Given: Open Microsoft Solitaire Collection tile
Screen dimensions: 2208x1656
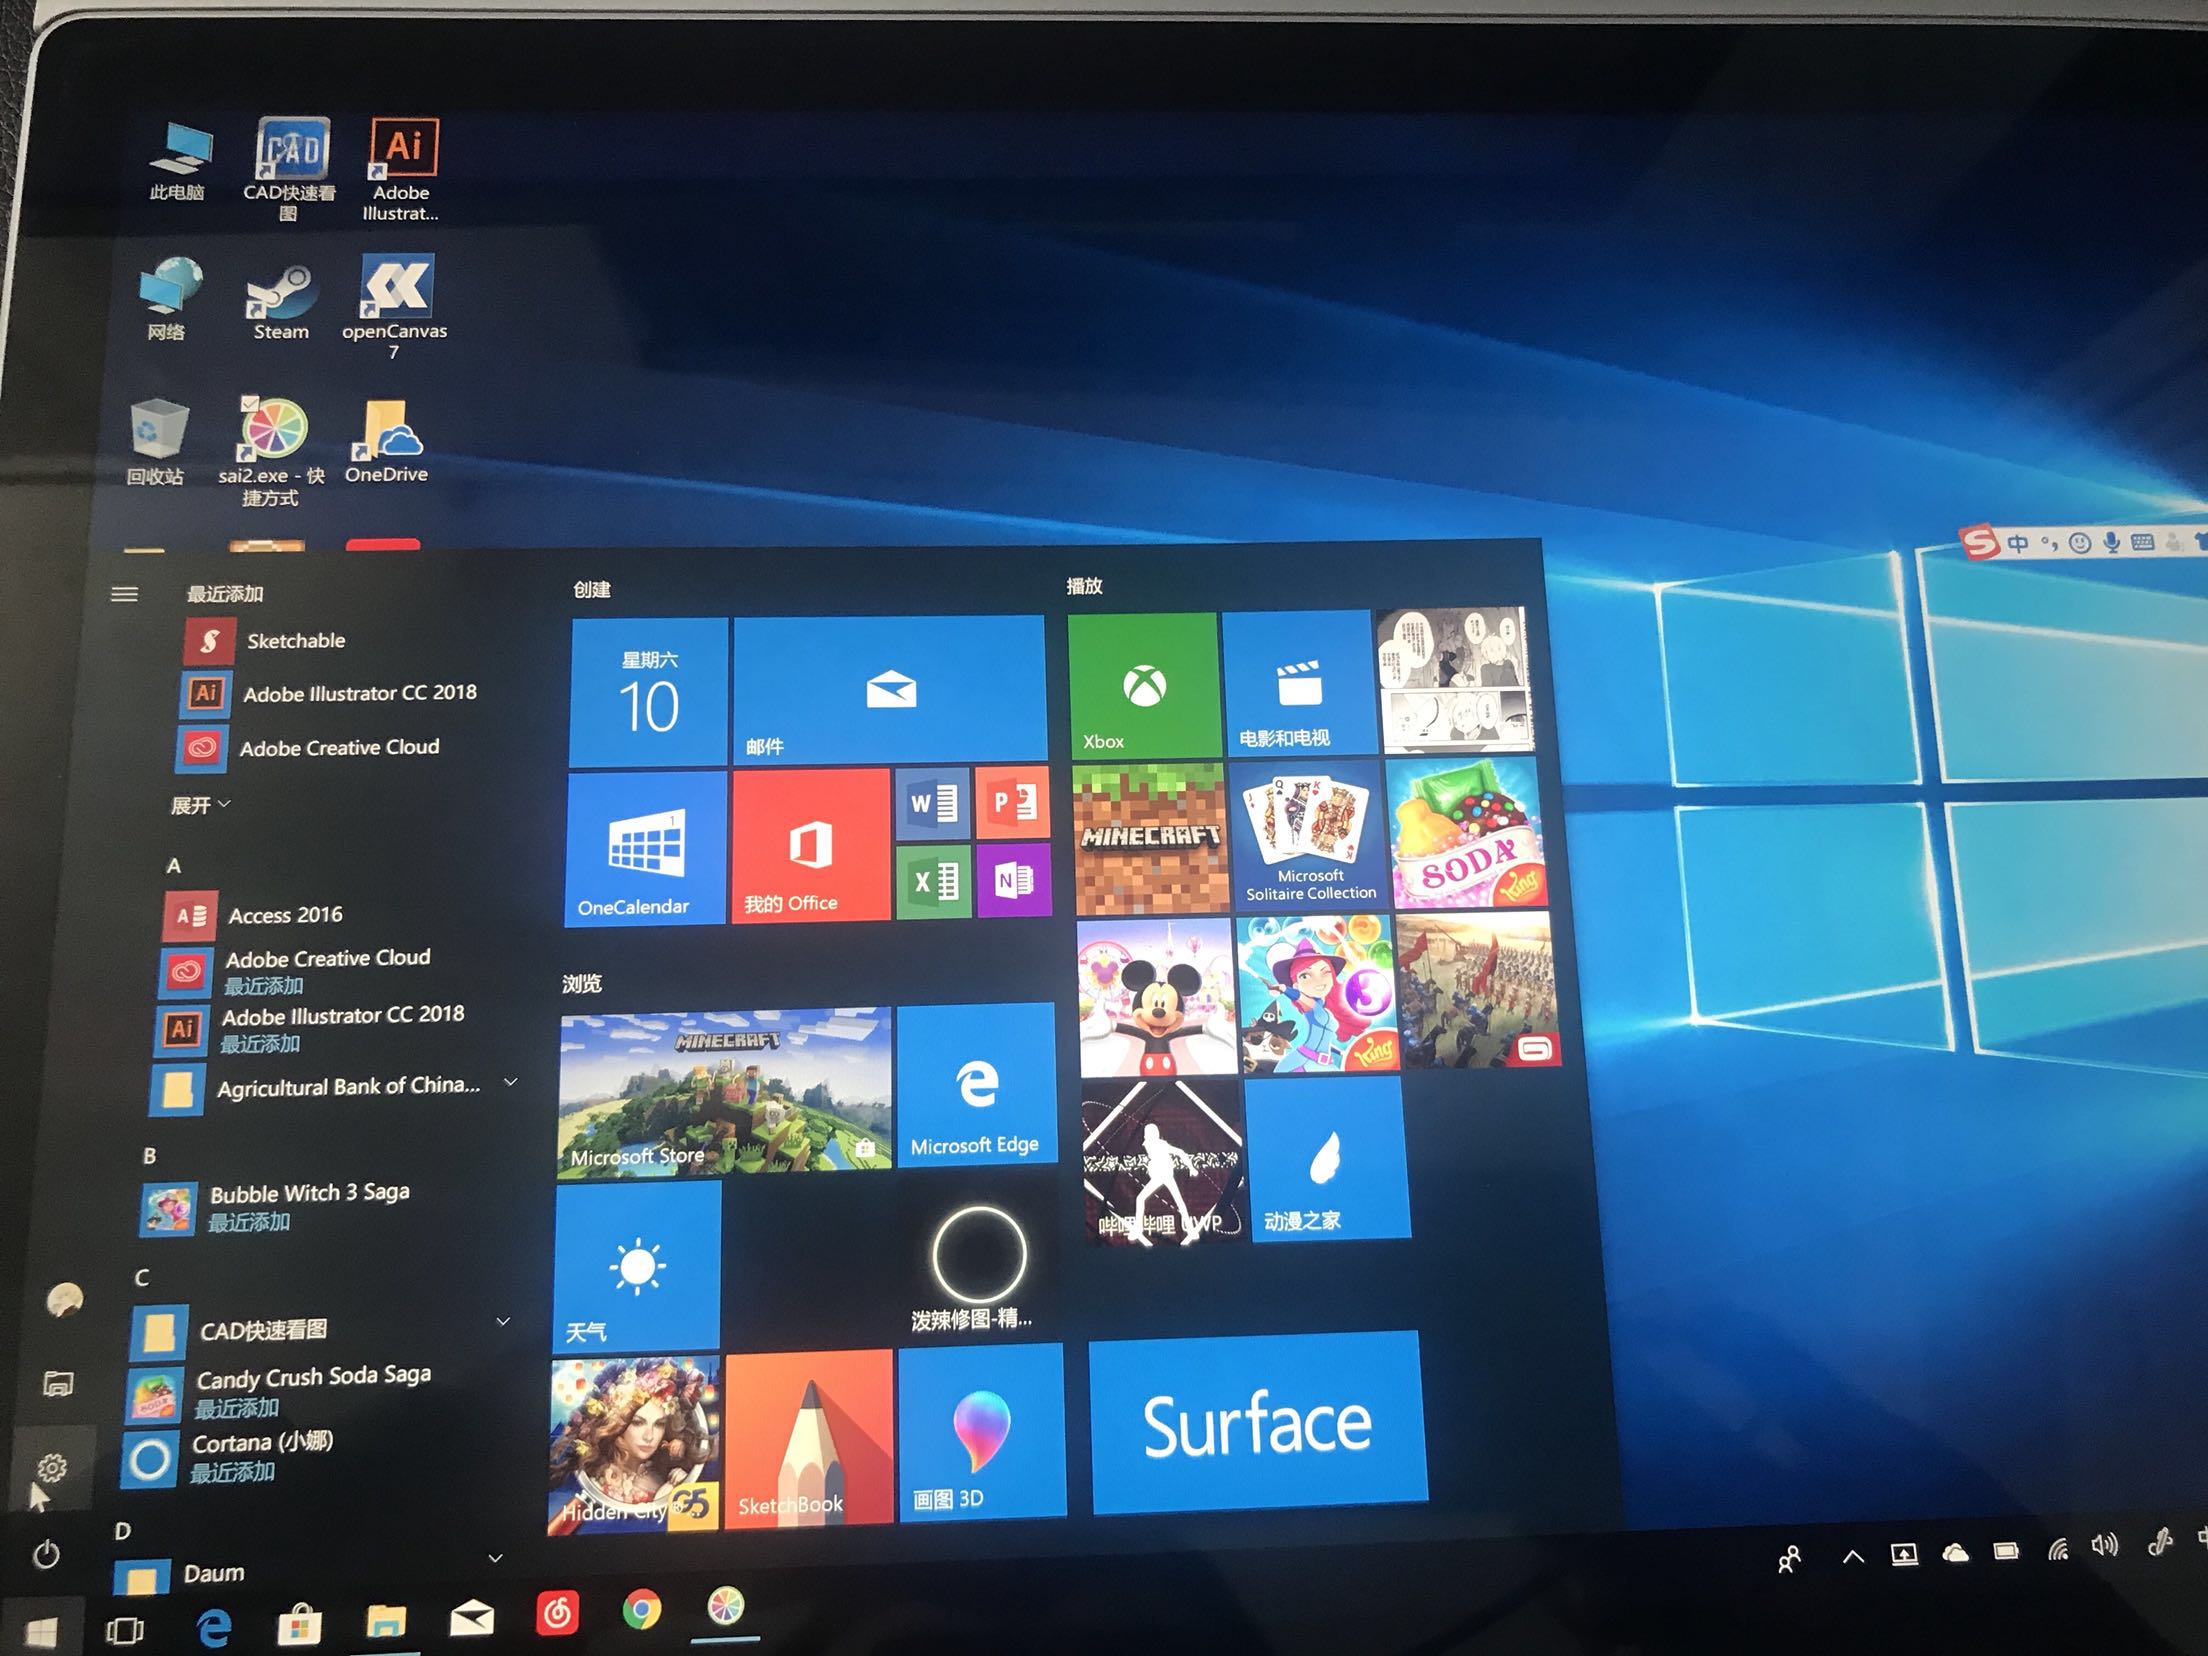Looking at the screenshot, I should (1308, 835).
